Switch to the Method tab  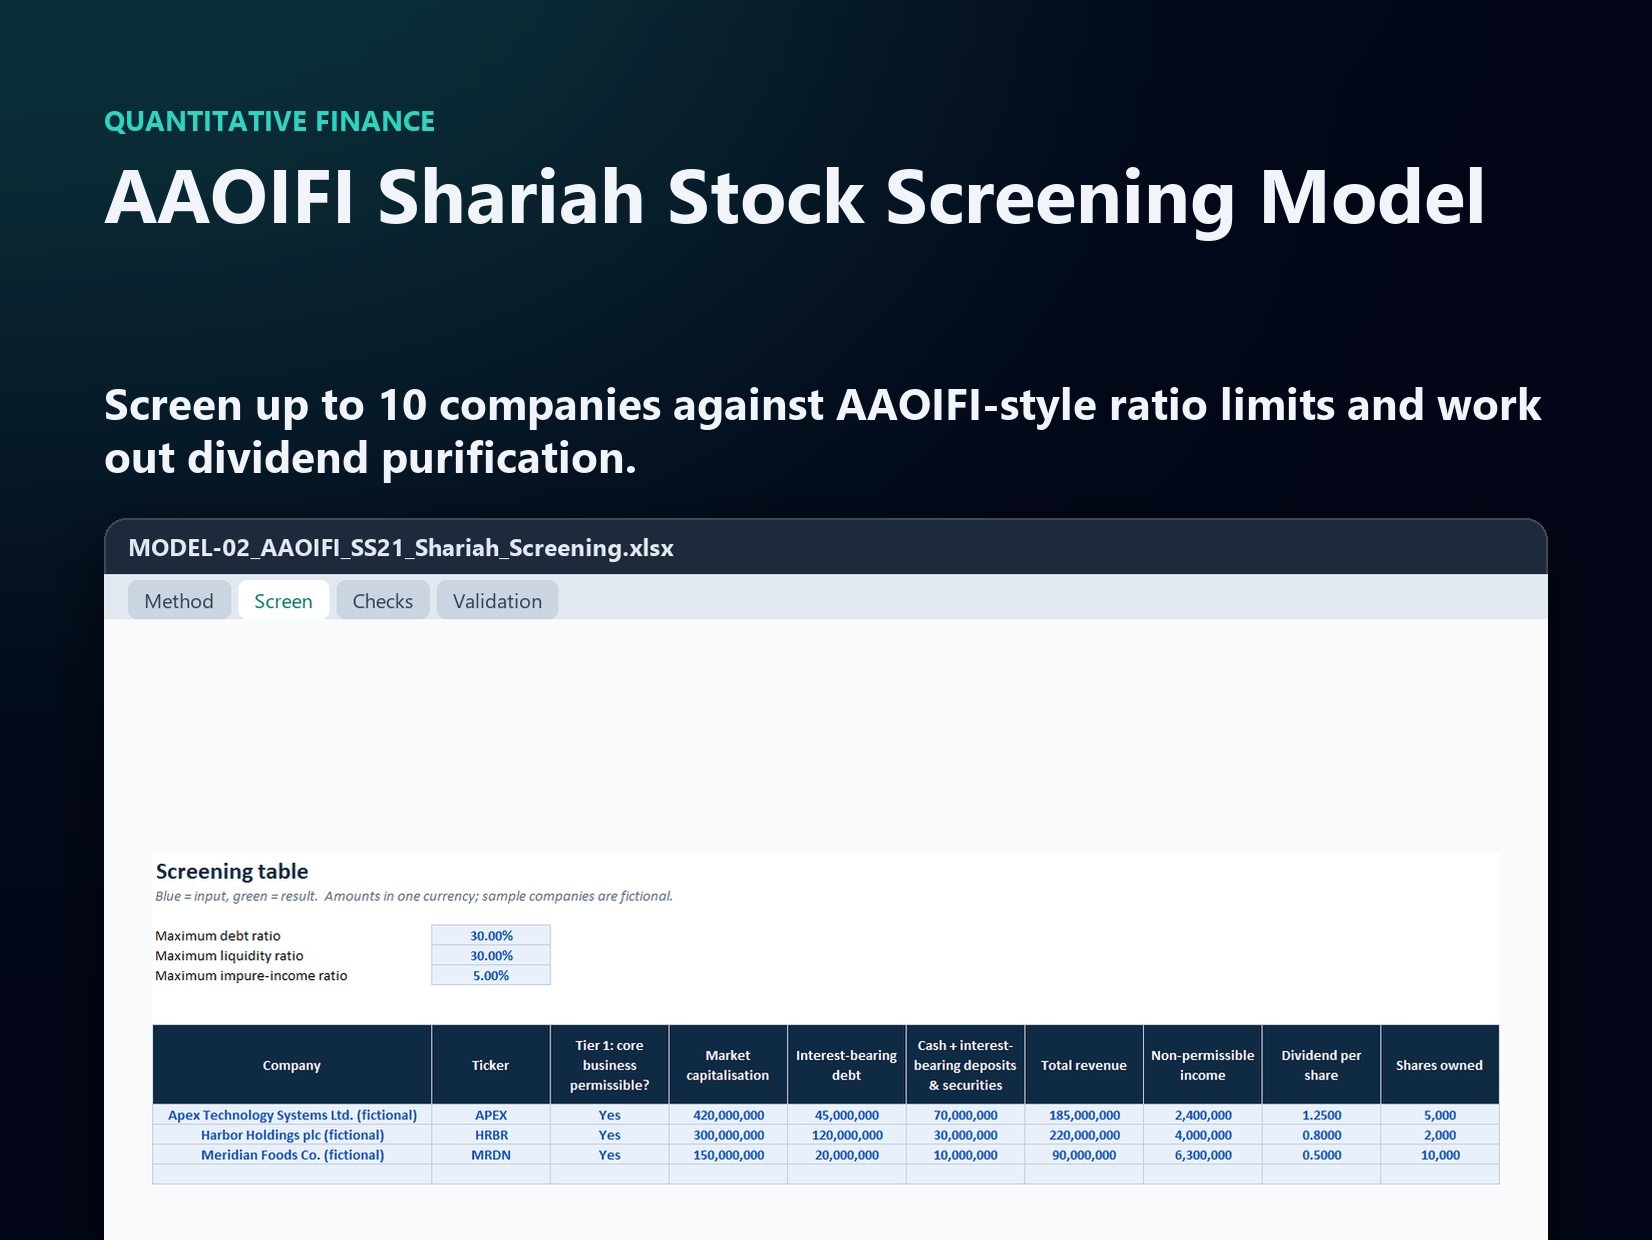(179, 600)
